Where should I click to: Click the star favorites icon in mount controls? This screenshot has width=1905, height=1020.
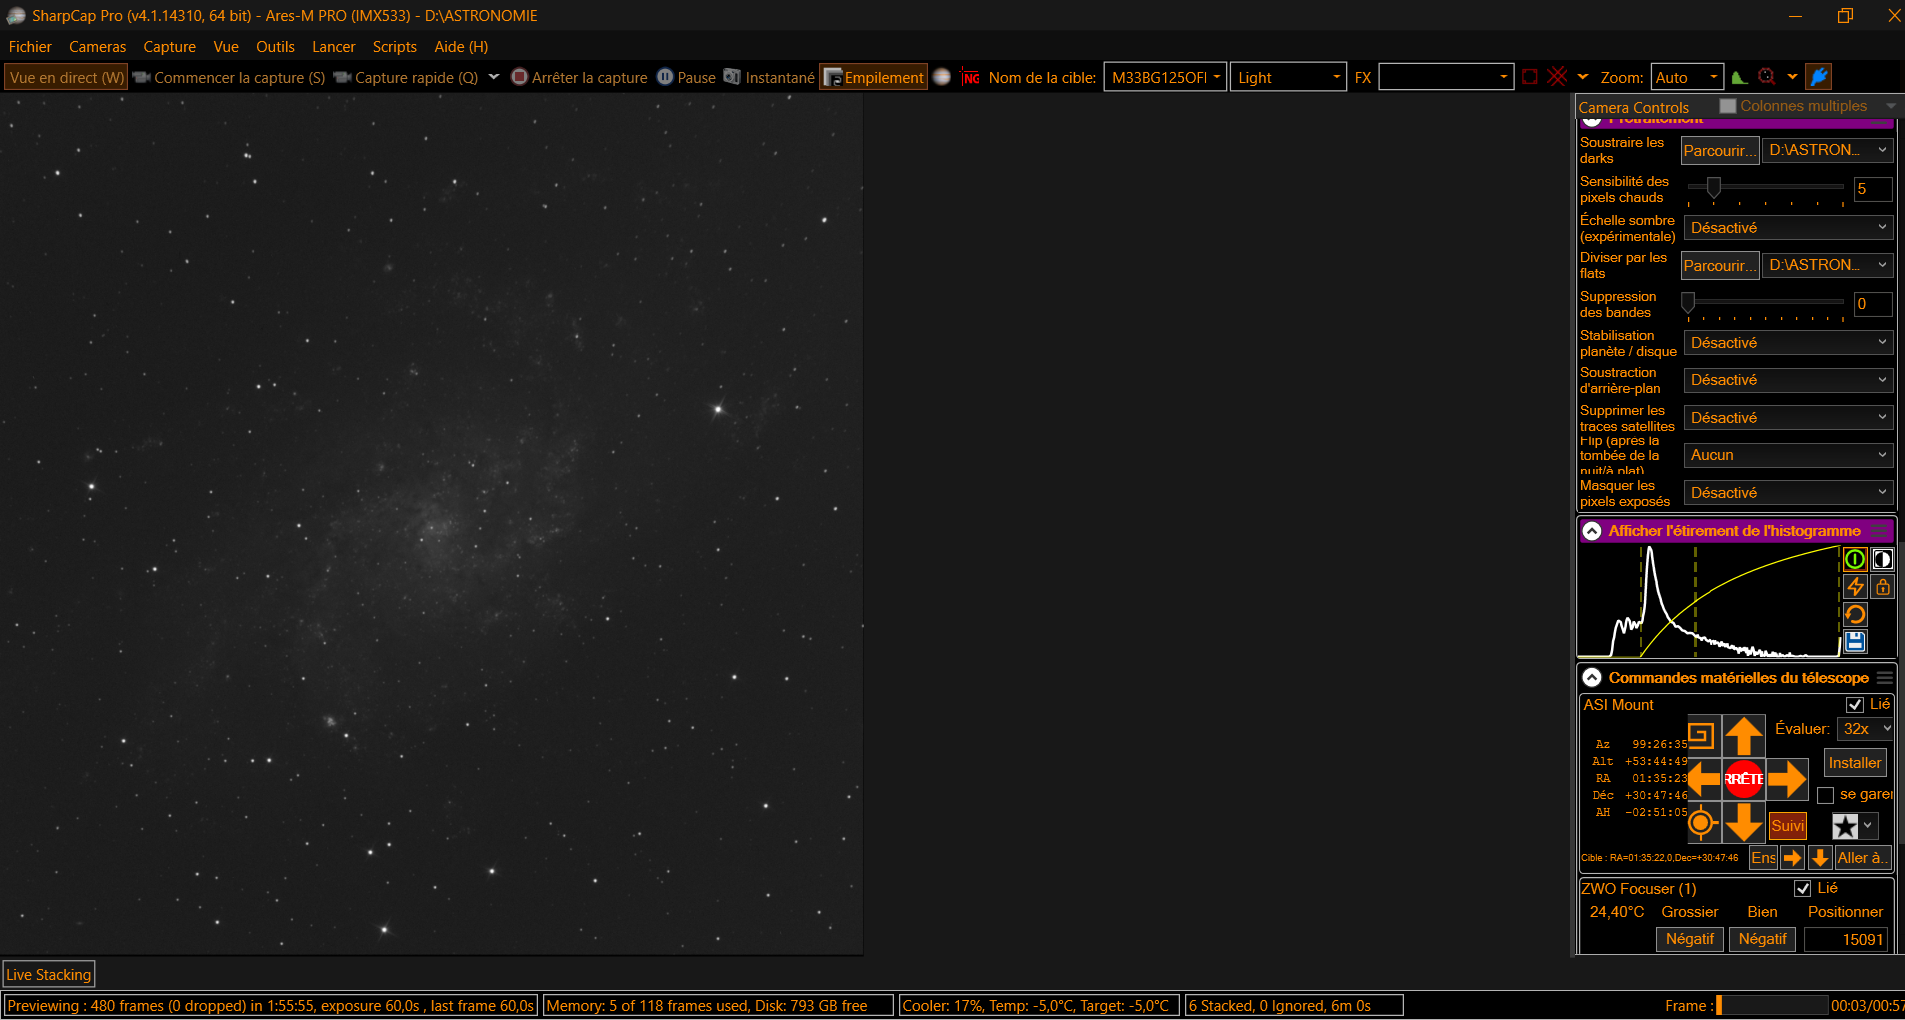[1845, 826]
